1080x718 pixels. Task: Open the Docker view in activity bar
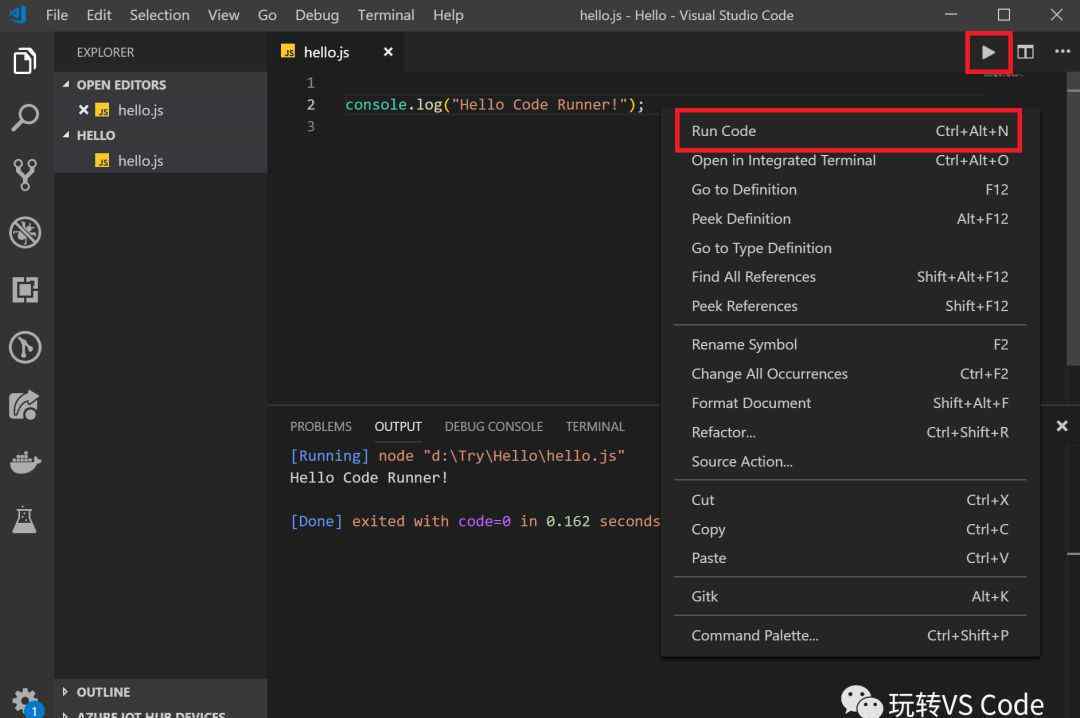point(24,463)
